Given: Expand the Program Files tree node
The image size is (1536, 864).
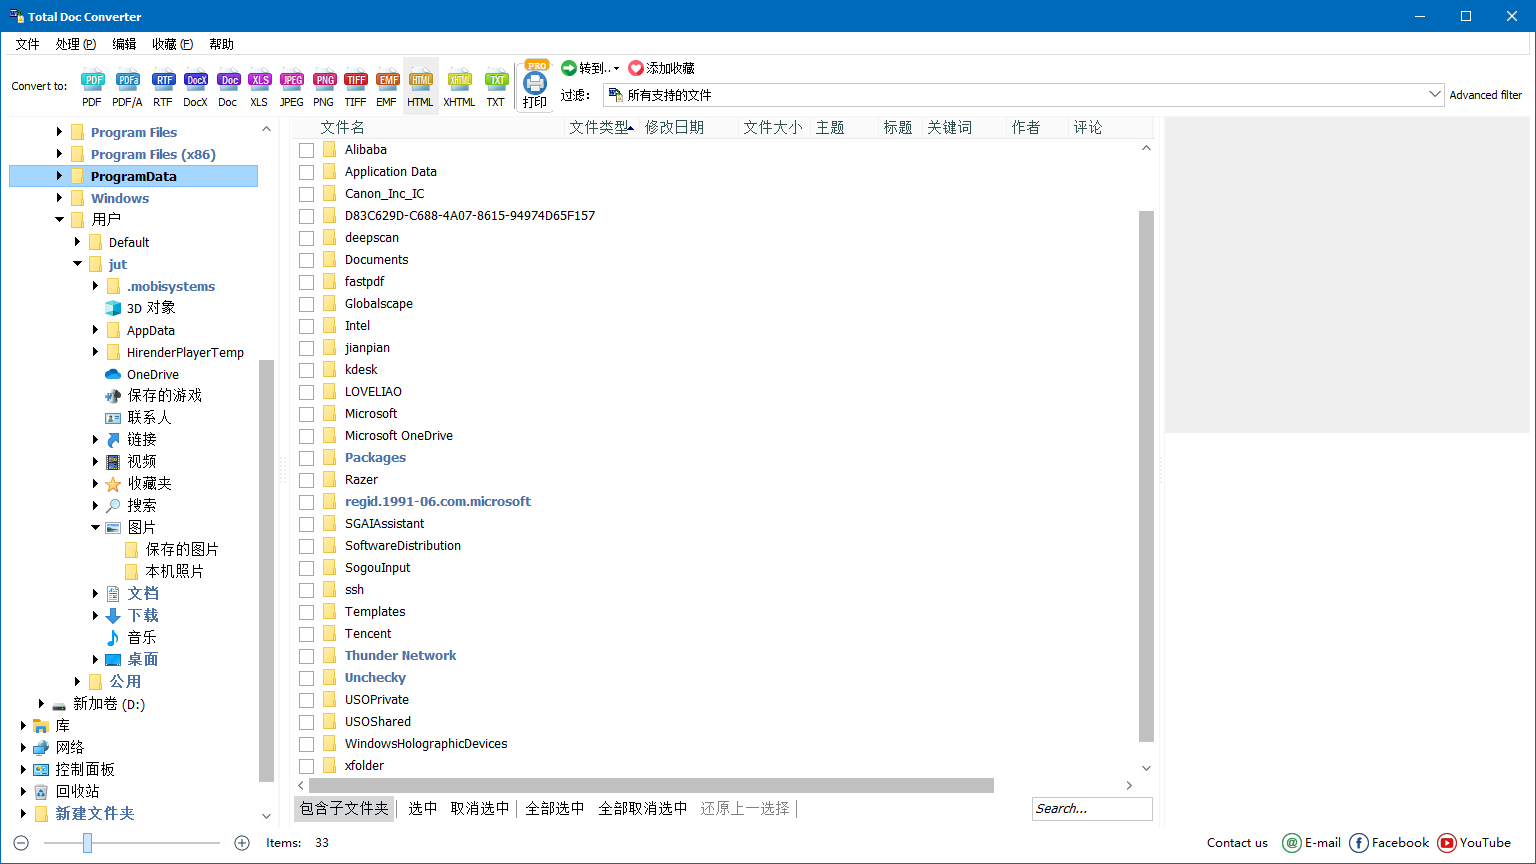Looking at the screenshot, I should coord(59,132).
